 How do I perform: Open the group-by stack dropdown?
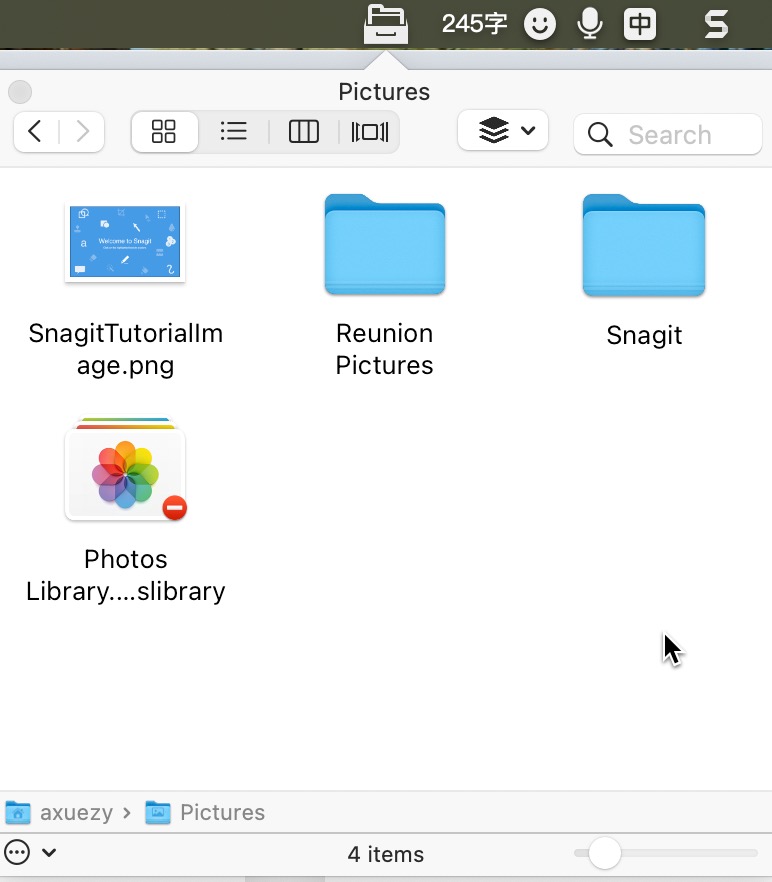[x=502, y=130]
